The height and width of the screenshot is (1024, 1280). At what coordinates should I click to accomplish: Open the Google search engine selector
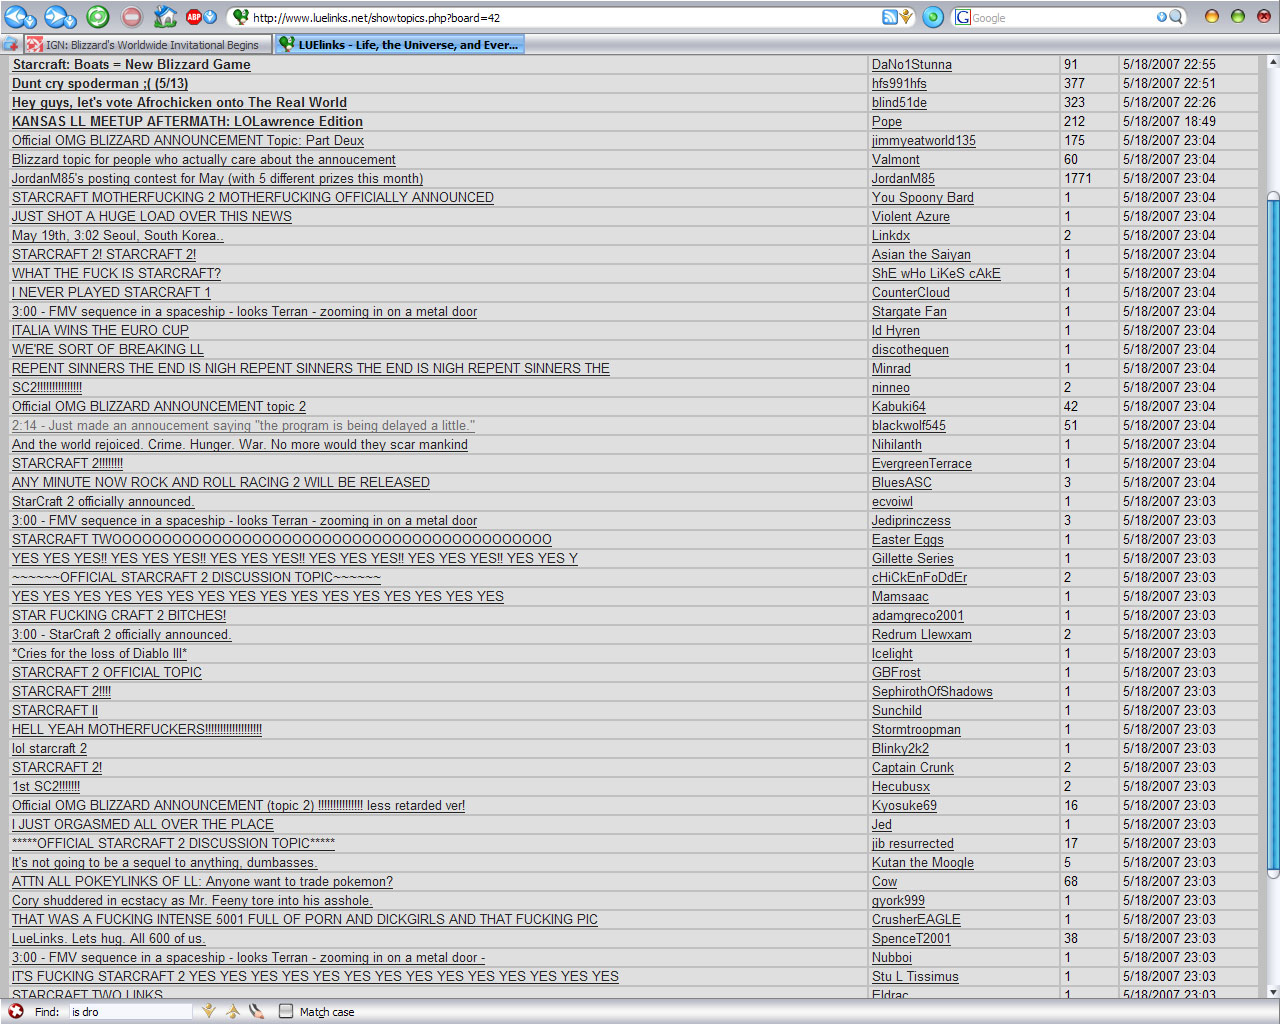tap(962, 17)
